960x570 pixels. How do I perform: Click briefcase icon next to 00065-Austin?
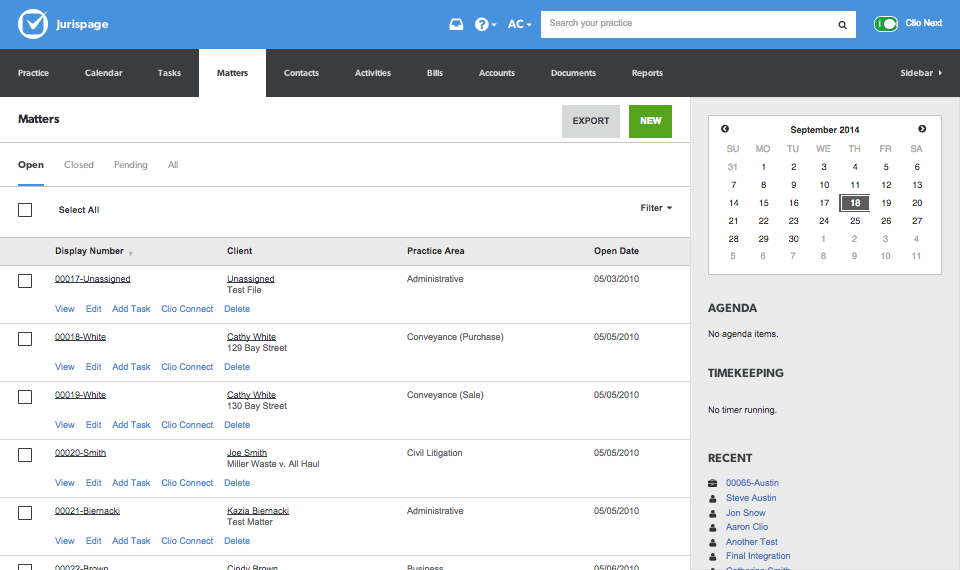click(x=713, y=483)
